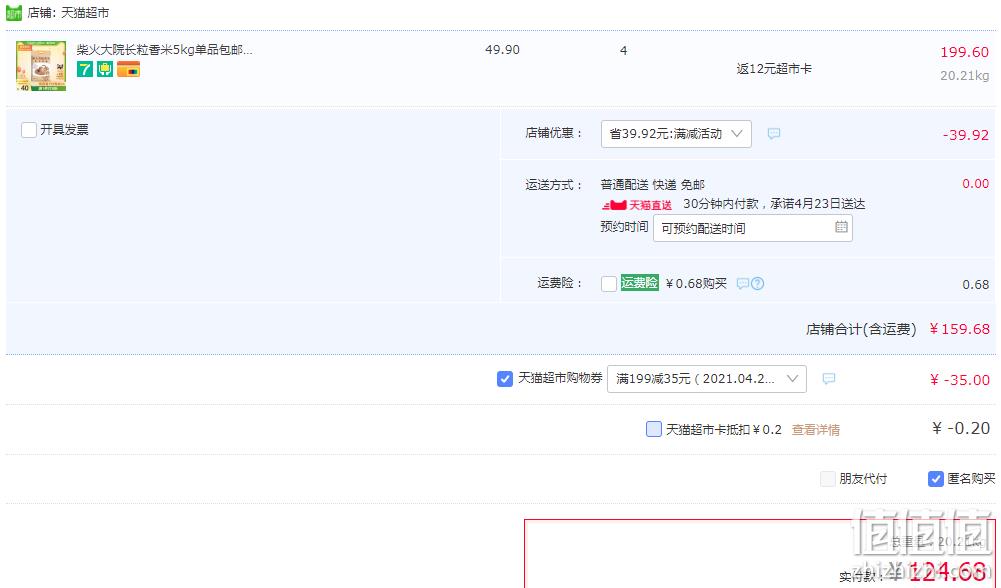Click the 0.00 shipping fee amount
The width and height of the screenshot is (1001, 588).
pos(975,184)
